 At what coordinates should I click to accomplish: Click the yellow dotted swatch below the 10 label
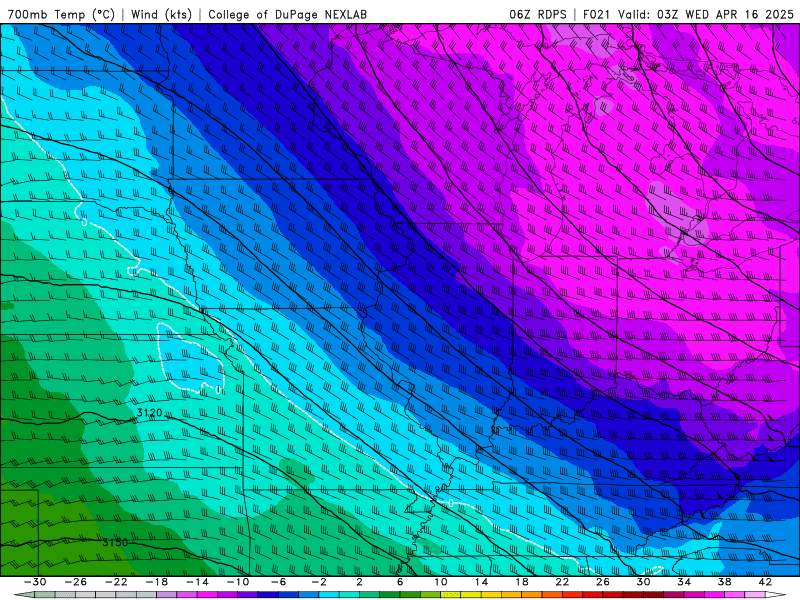451,594
